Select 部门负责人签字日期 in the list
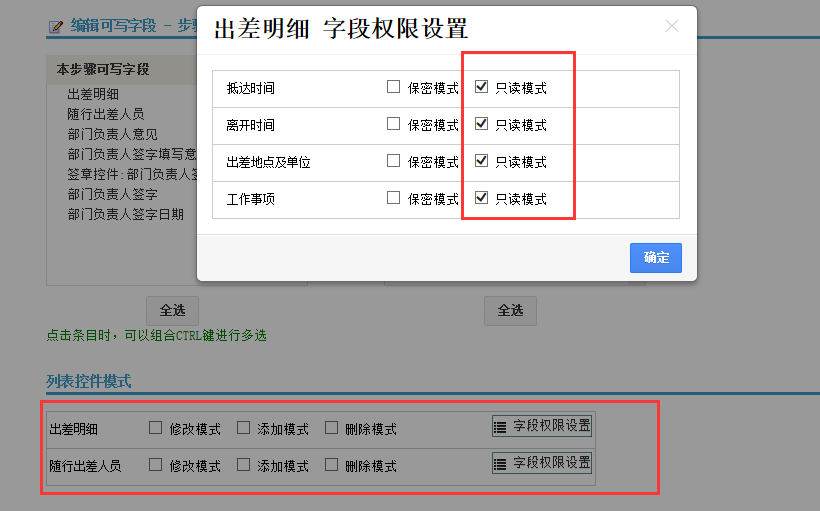 126,214
